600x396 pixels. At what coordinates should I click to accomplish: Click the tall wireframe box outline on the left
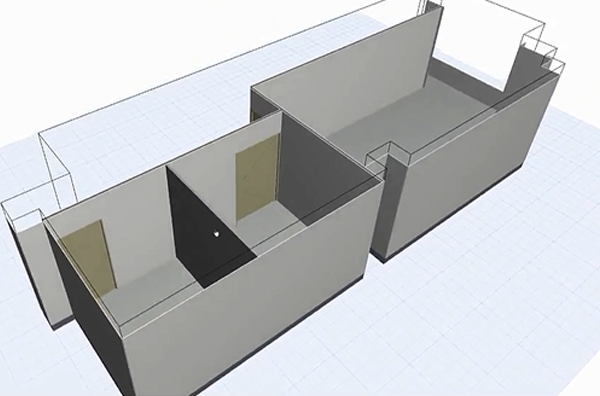click(x=57, y=165)
